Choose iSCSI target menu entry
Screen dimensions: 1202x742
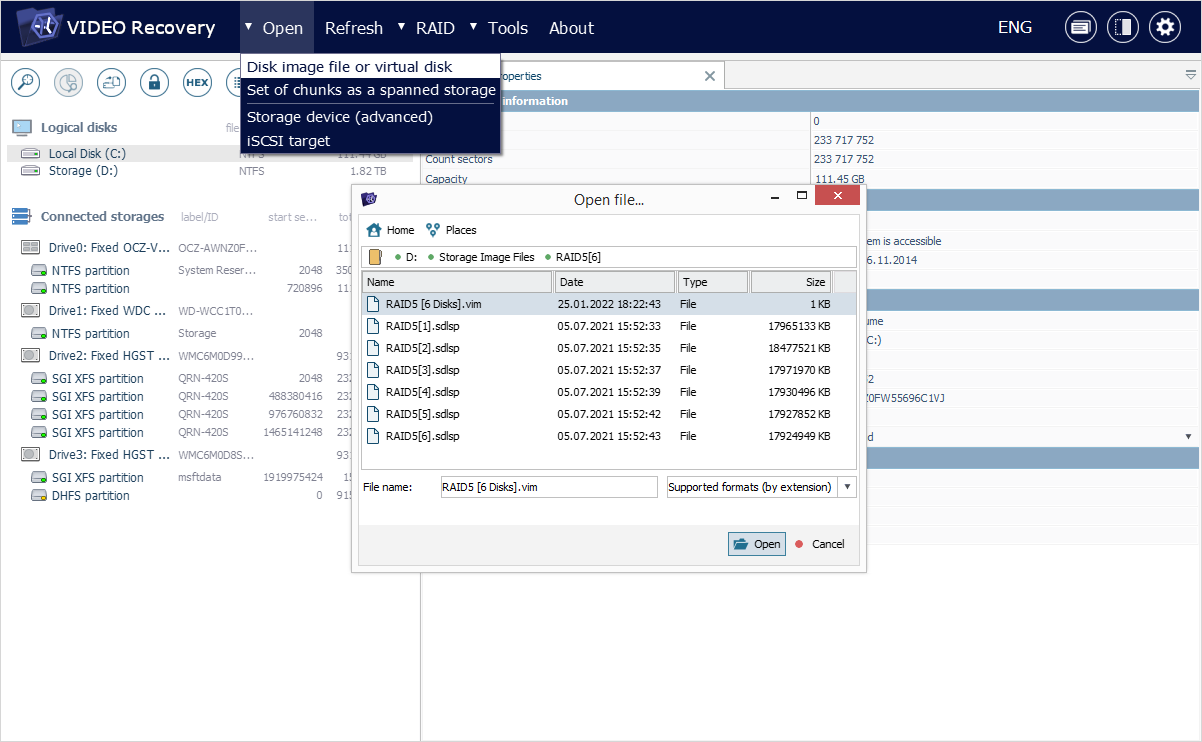370,141
